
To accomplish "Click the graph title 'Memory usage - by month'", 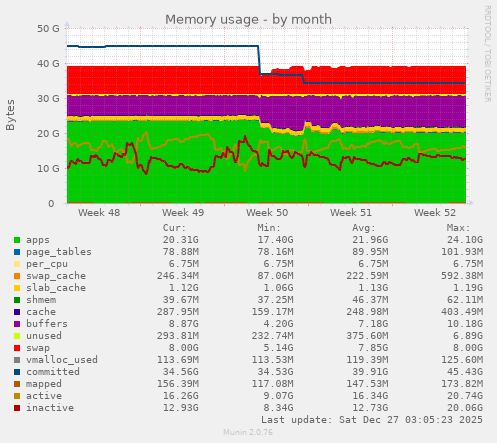I will [248, 19].
